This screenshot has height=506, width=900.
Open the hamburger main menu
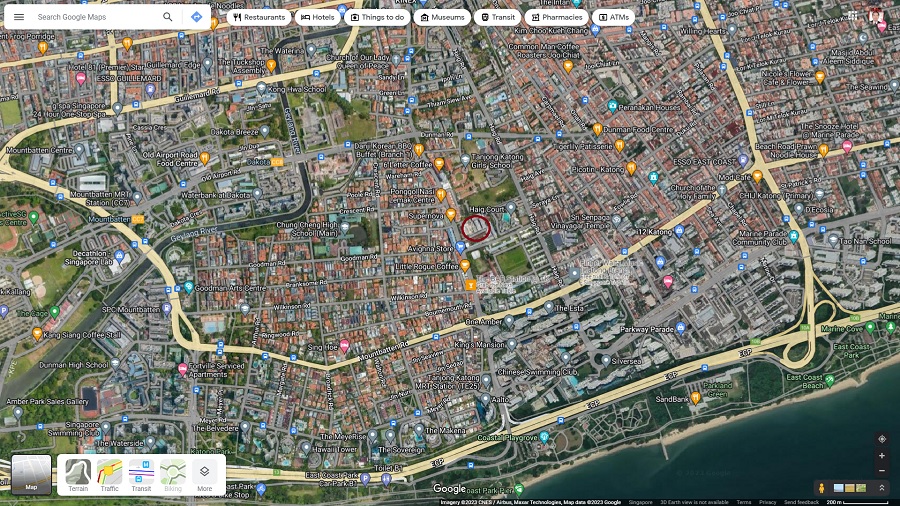coord(19,17)
